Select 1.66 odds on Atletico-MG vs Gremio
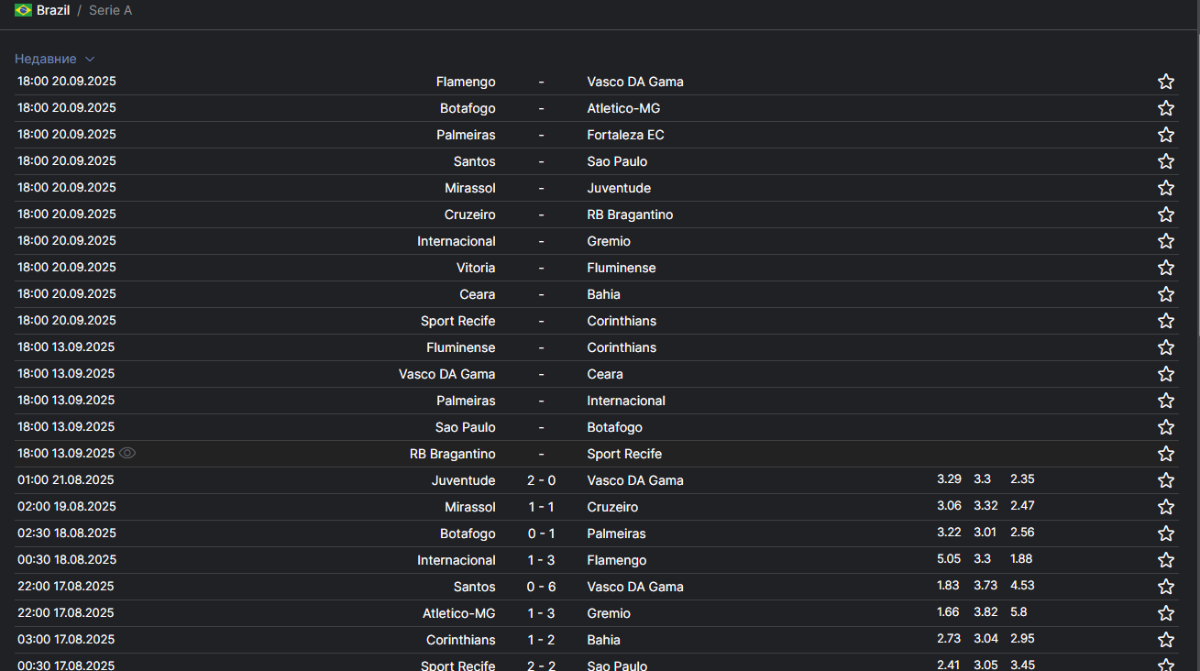The height and width of the screenshot is (671, 1200). [948, 612]
